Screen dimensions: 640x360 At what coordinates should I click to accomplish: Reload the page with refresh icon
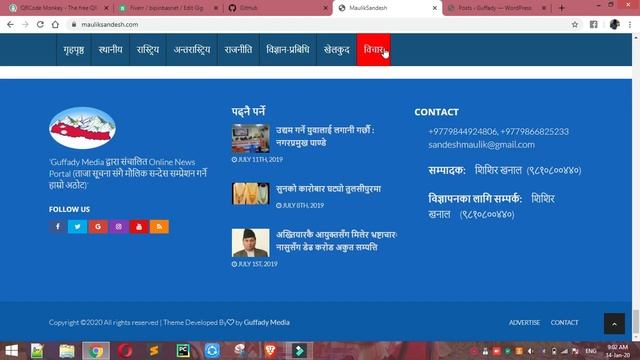(x=40, y=24)
